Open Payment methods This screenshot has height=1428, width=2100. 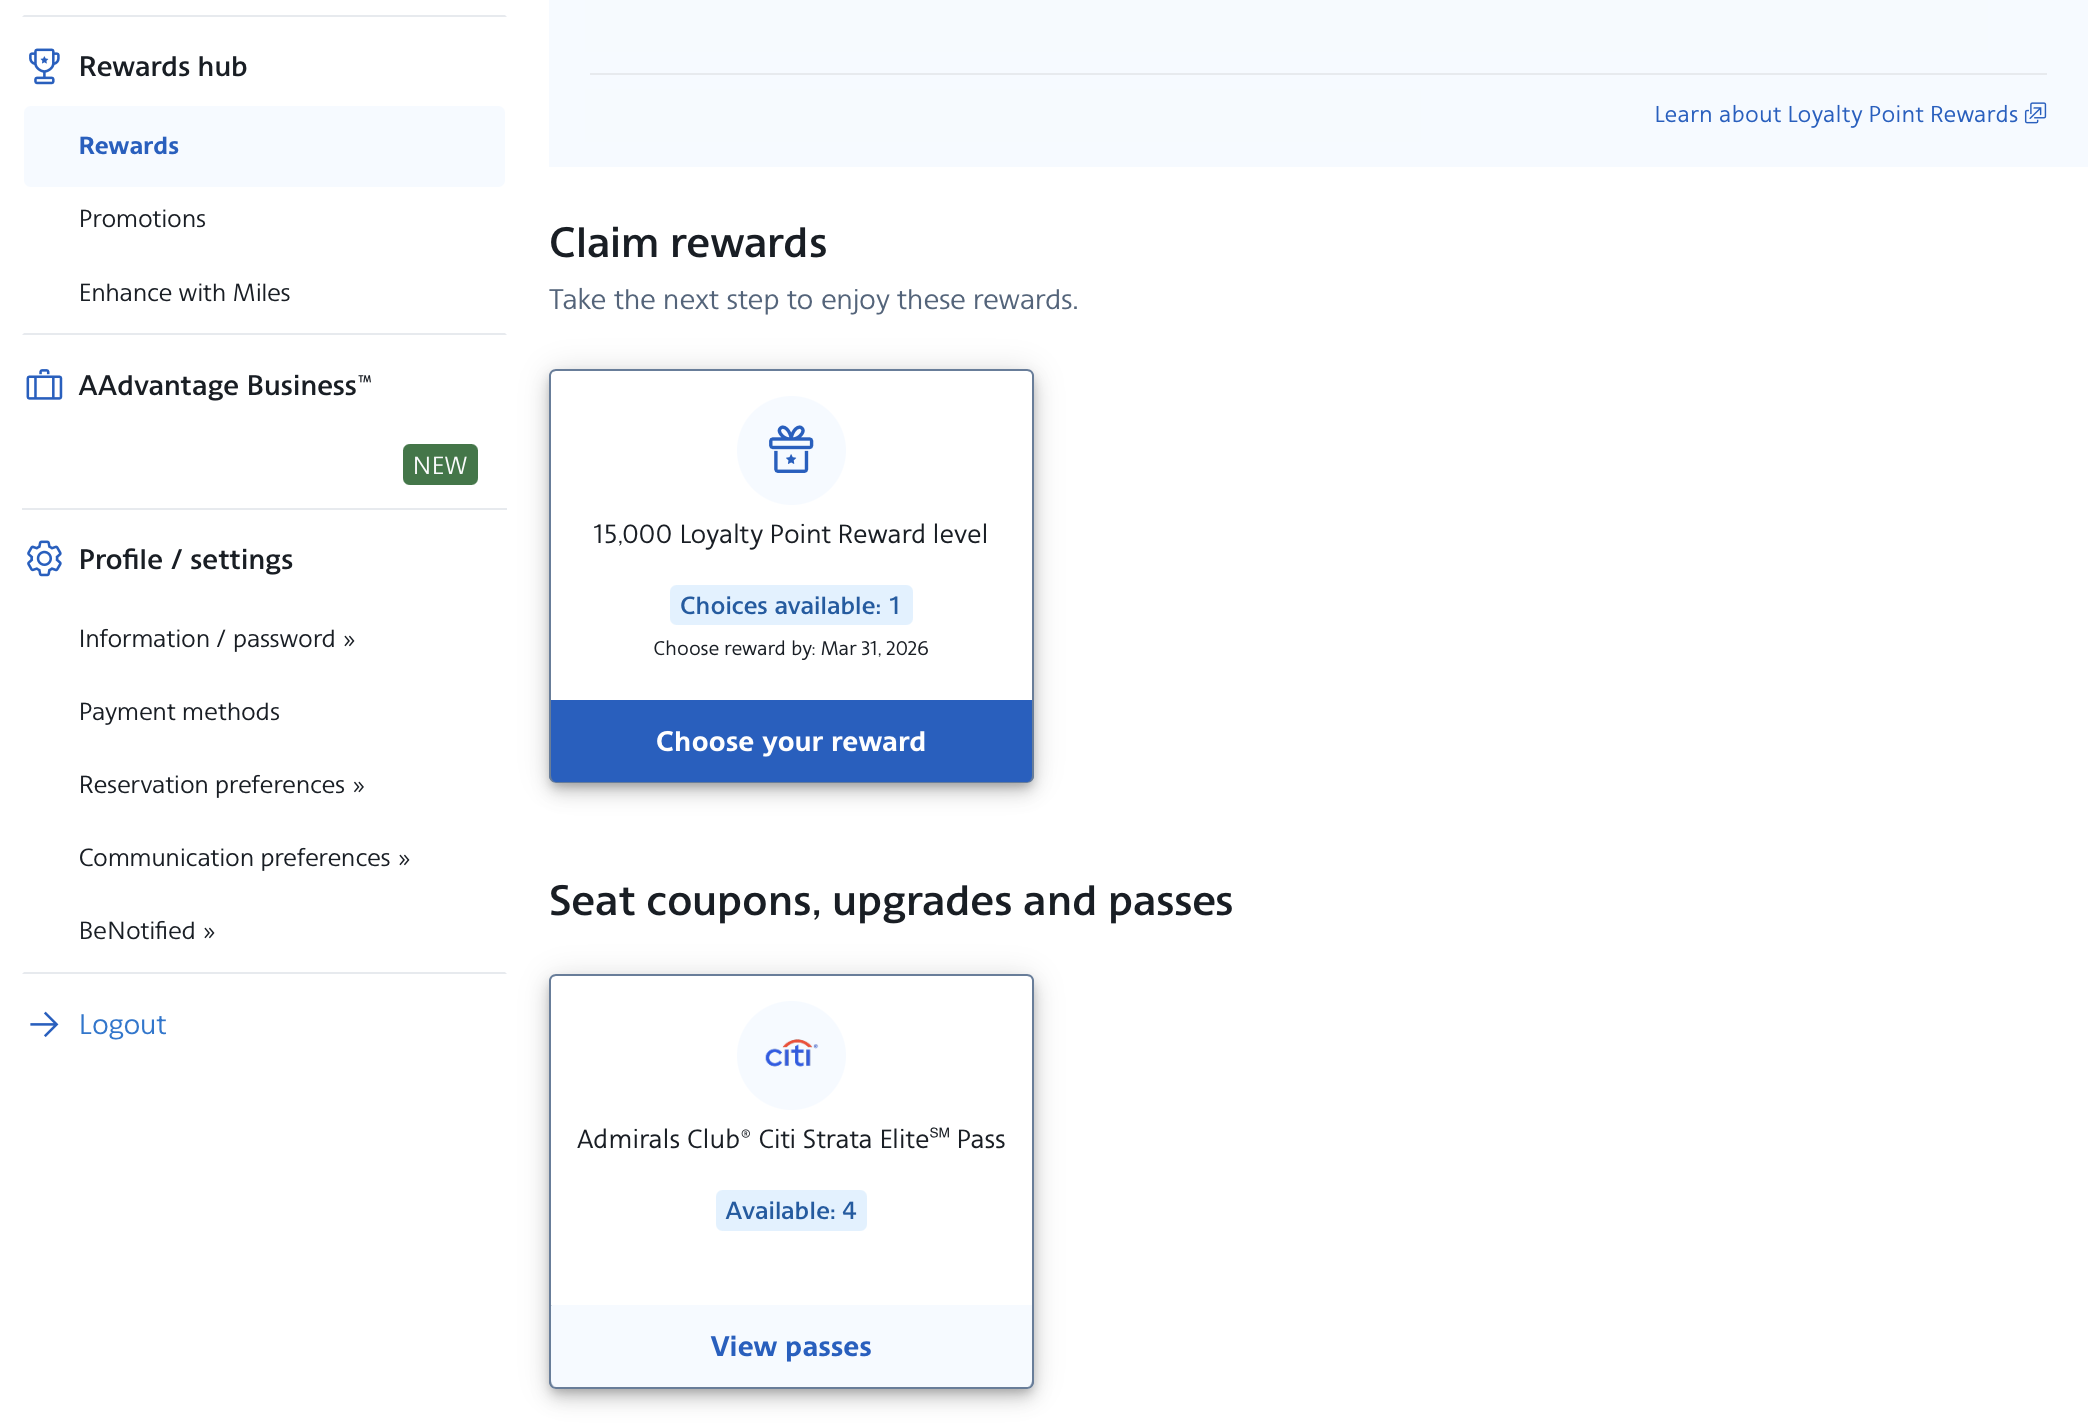[x=179, y=711]
